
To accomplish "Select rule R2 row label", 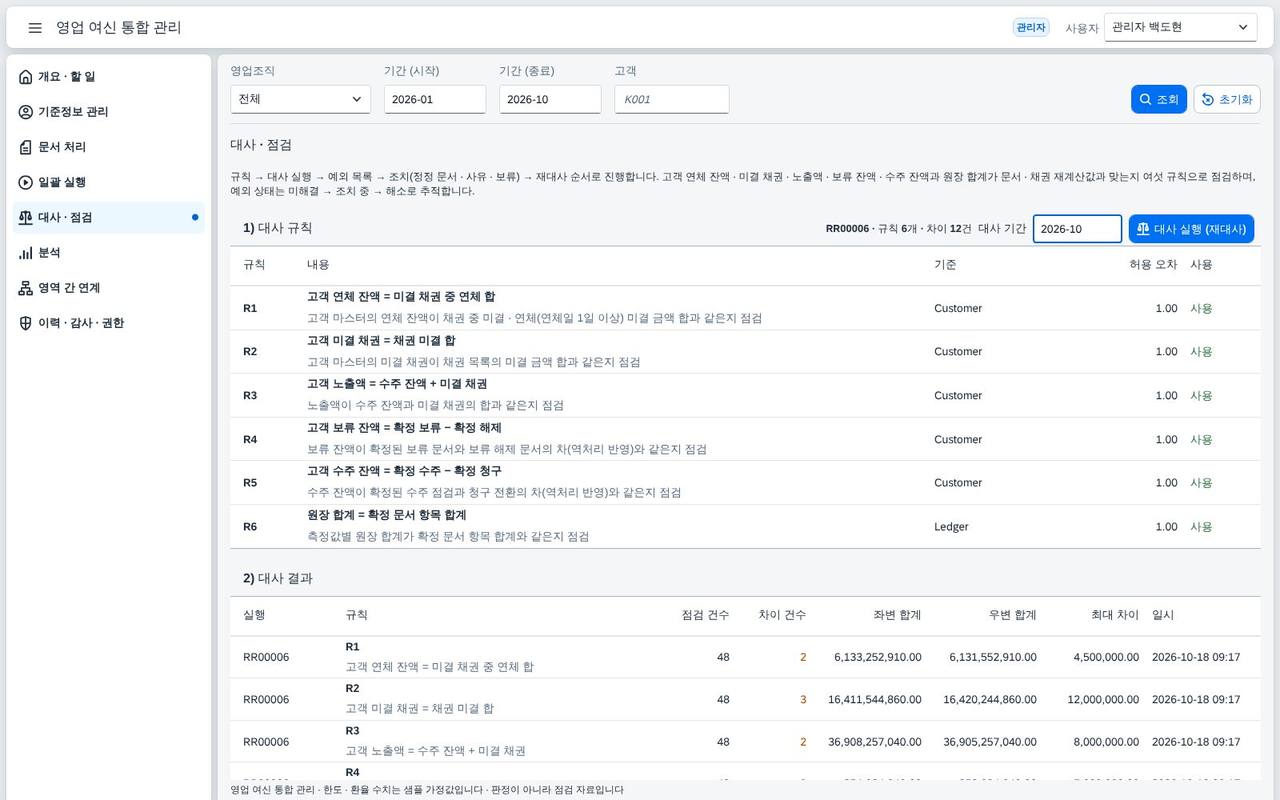I will 250,352.
